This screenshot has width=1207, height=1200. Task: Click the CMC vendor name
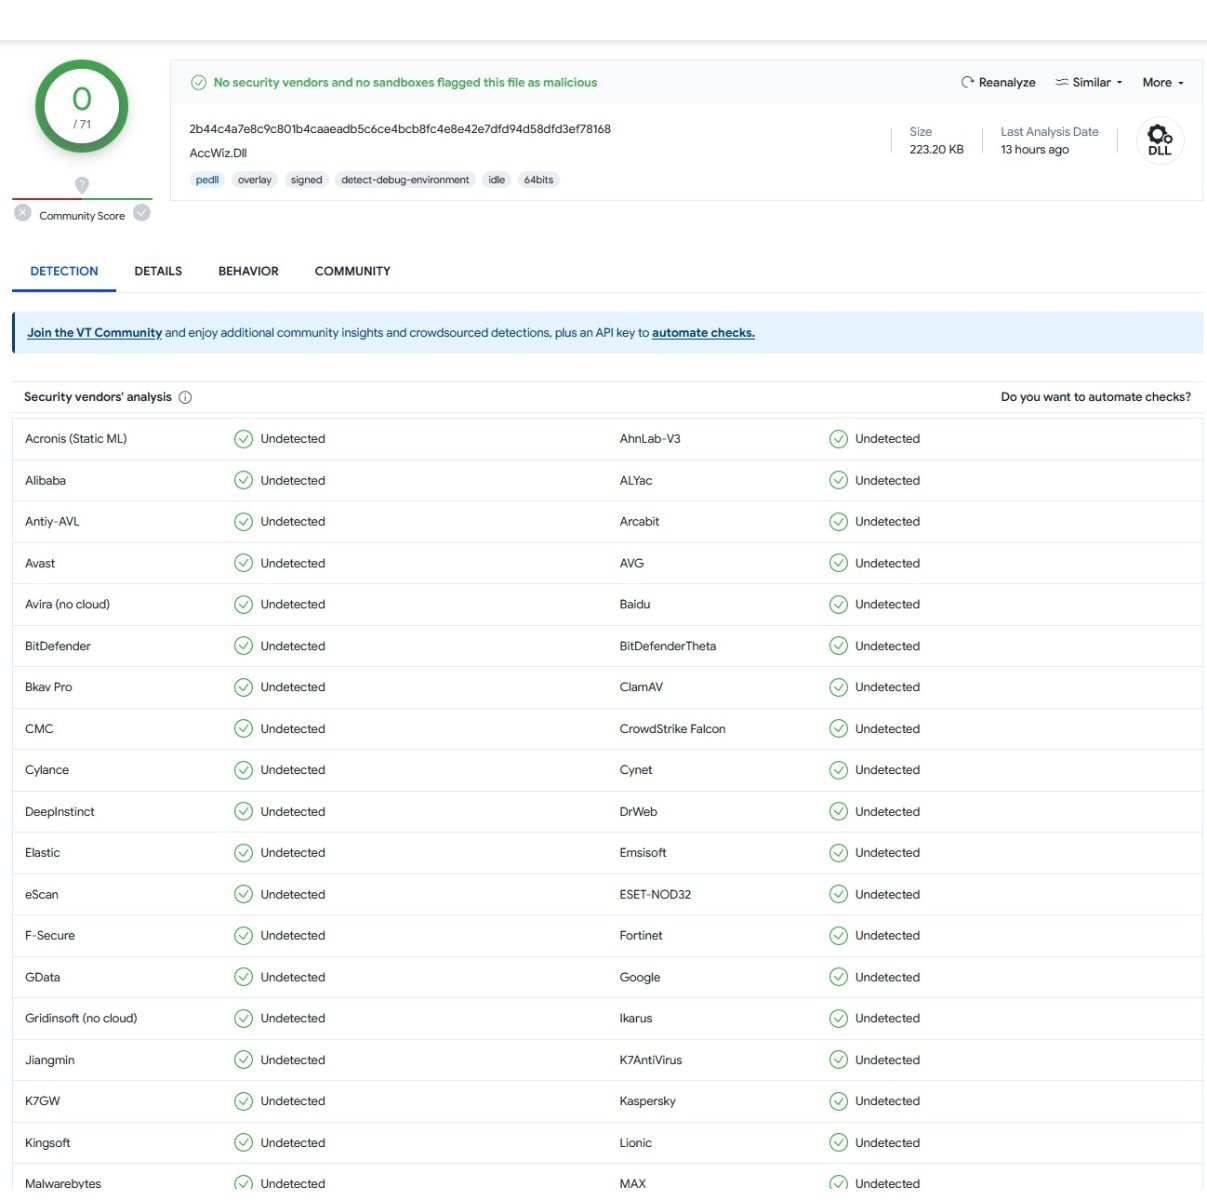(39, 729)
